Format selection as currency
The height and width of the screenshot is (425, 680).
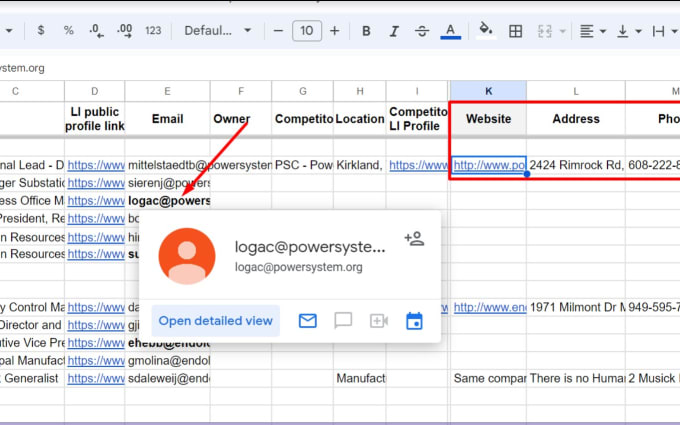(x=40, y=31)
